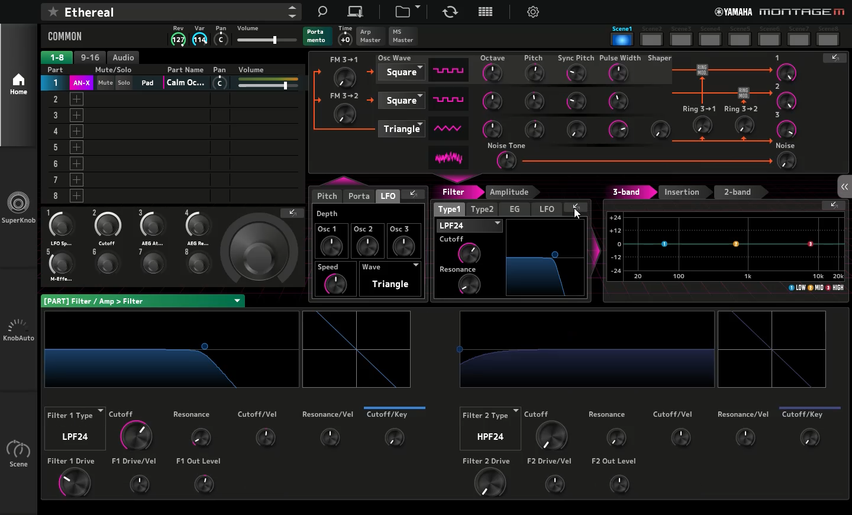The image size is (852, 515).
Task: Open settings gear icon in top bar
Action: 533,12
